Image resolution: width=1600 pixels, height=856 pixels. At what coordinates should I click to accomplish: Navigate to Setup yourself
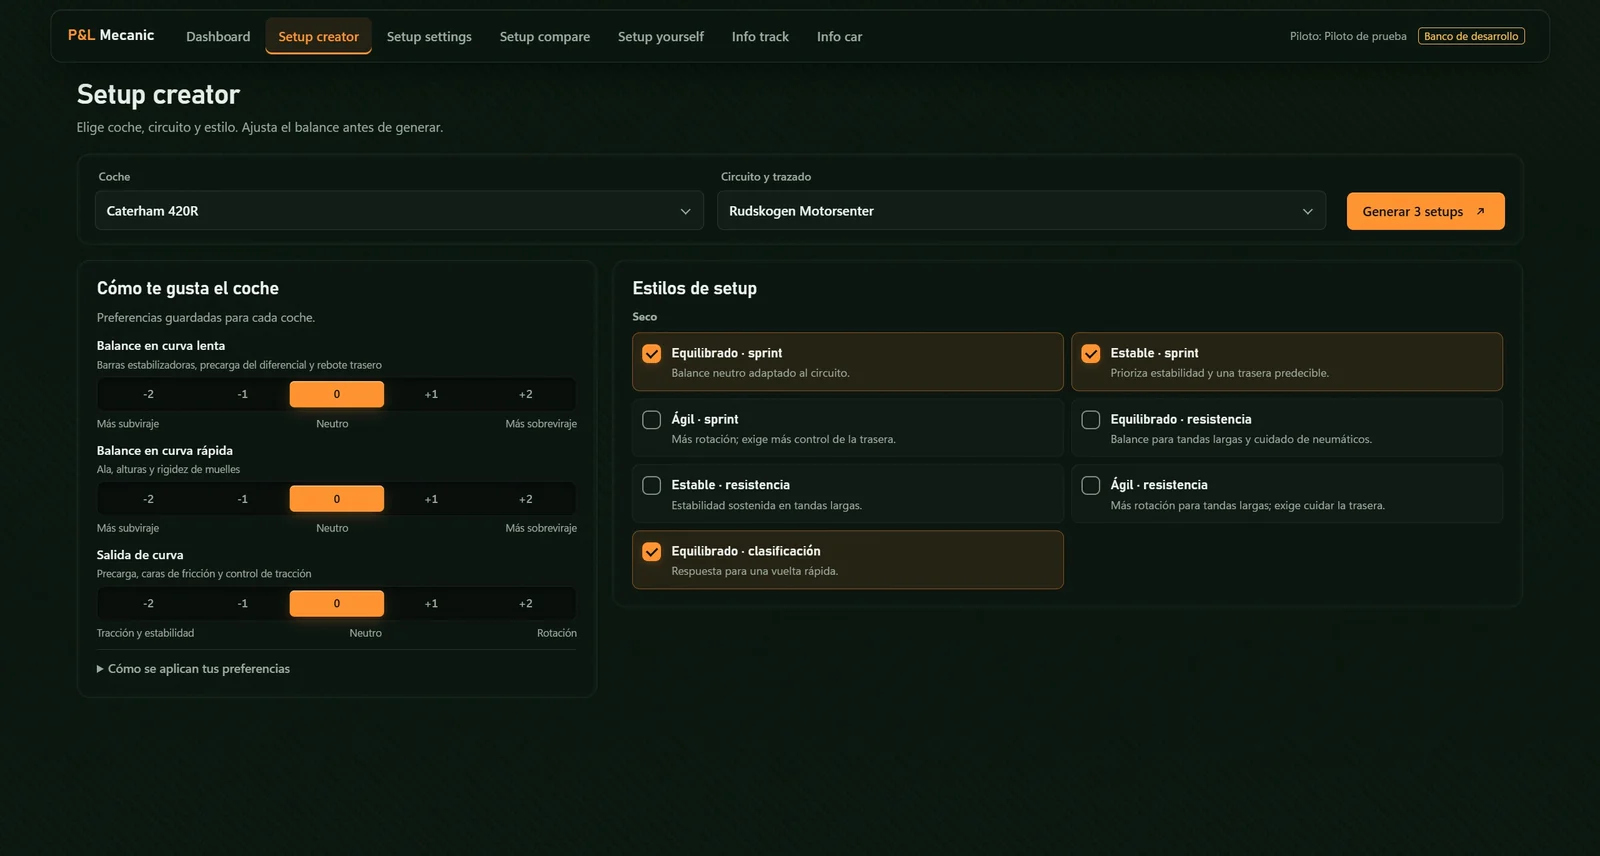661,36
